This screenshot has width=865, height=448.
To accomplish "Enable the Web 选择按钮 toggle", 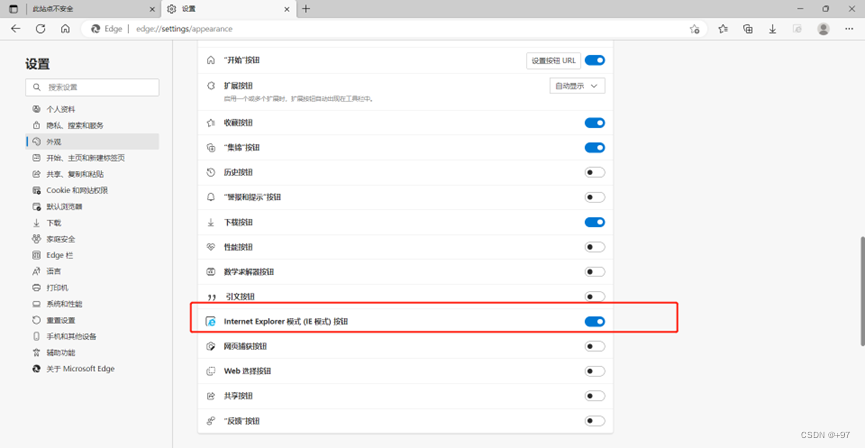I will 595,371.
